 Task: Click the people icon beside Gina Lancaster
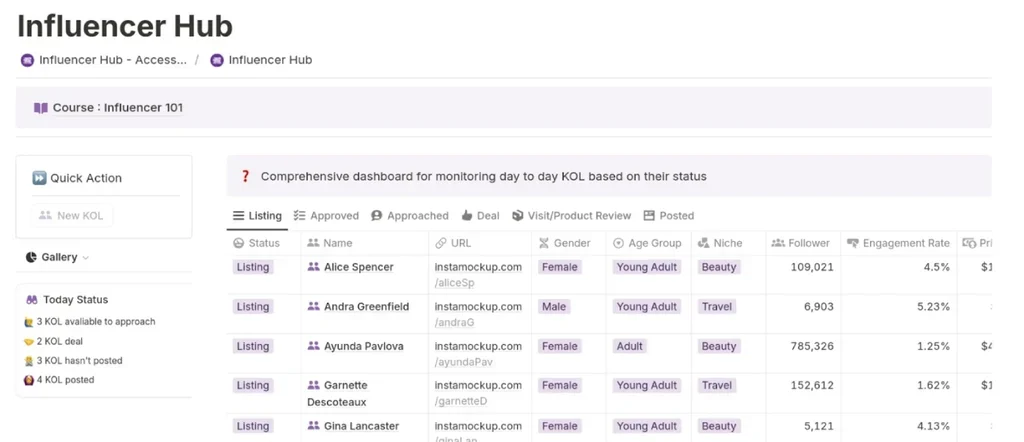(313, 426)
